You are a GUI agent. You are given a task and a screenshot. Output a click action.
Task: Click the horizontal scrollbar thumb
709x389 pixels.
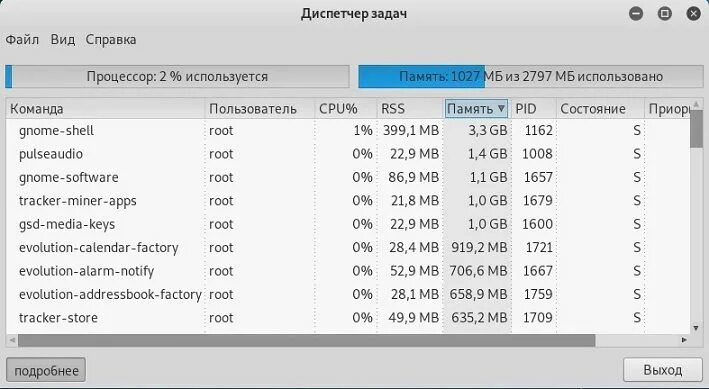click(x=307, y=340)
